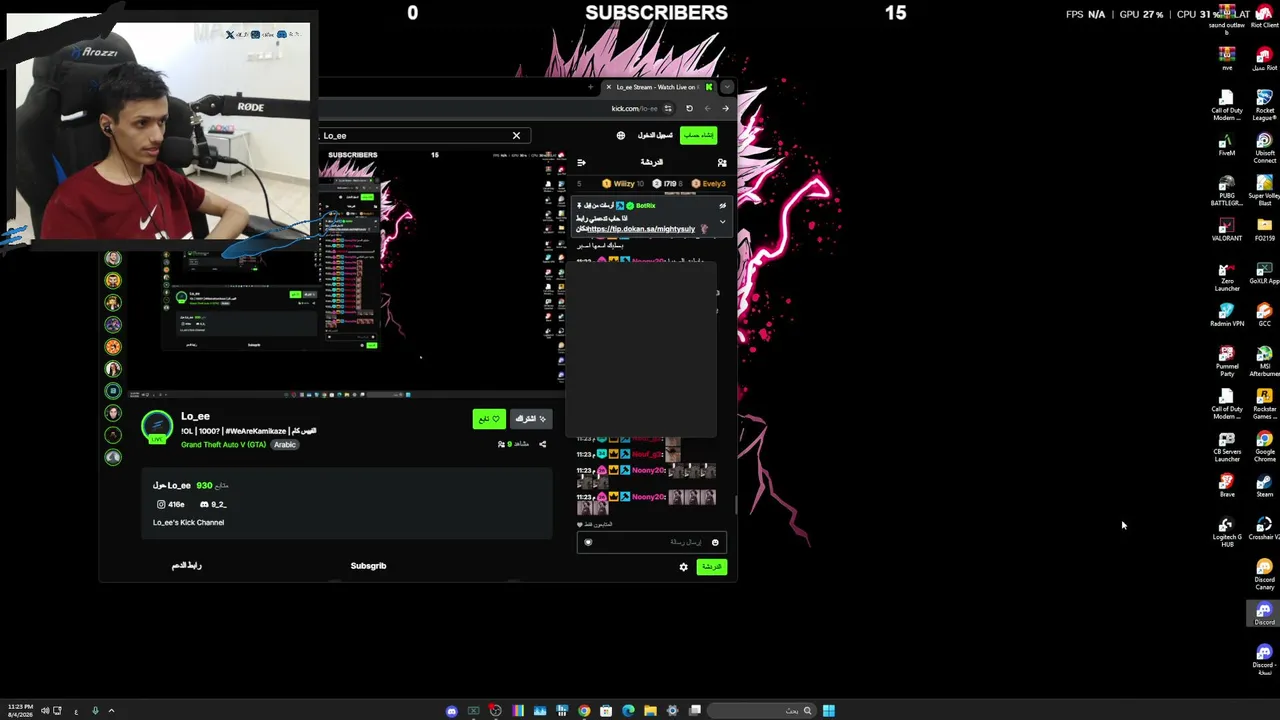The height and width of the screenshot is (720, 1280).
Task: Open the 416e Instagram link
Action: click(x=171, y=504)
